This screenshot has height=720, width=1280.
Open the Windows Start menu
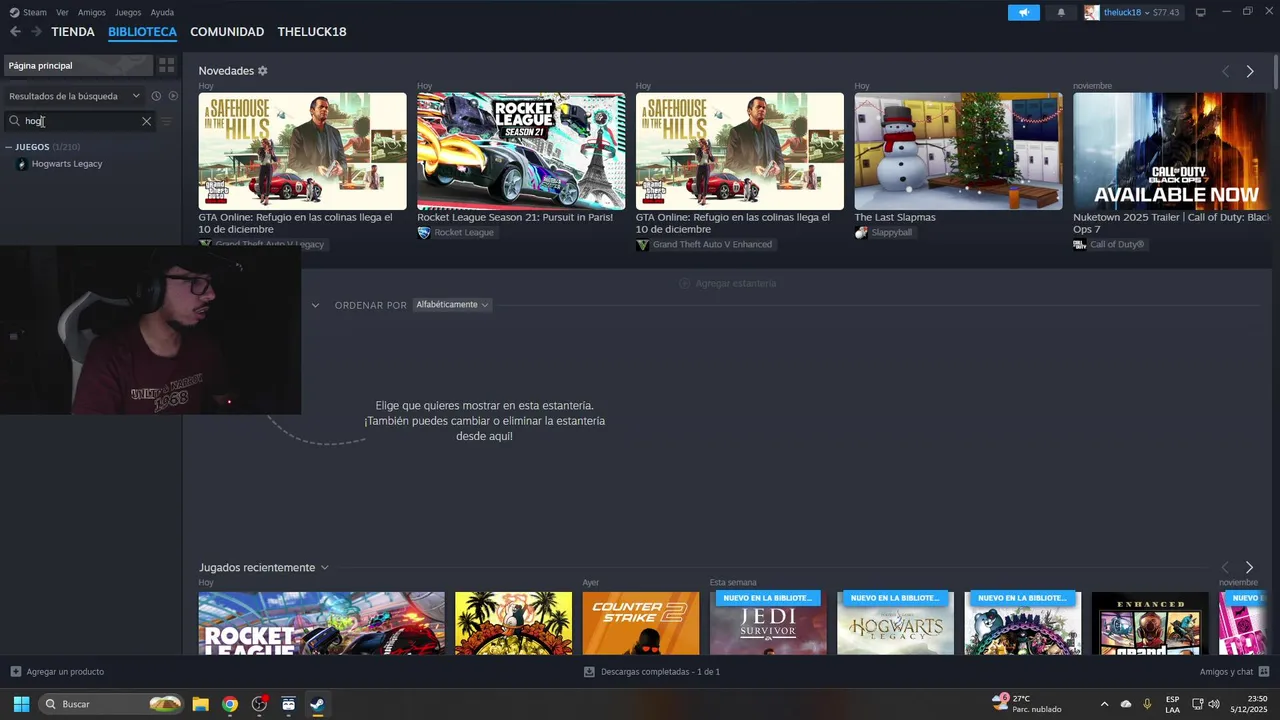pos(21,704)
